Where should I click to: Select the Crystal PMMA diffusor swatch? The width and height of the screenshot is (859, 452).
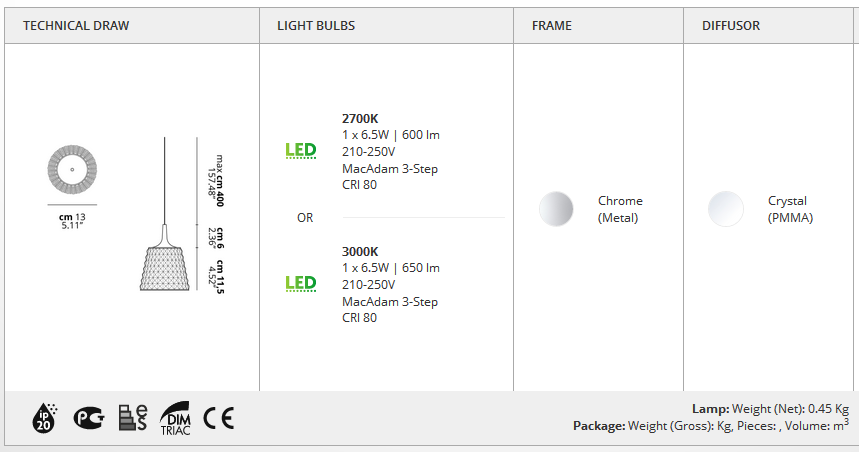(725, 209)
